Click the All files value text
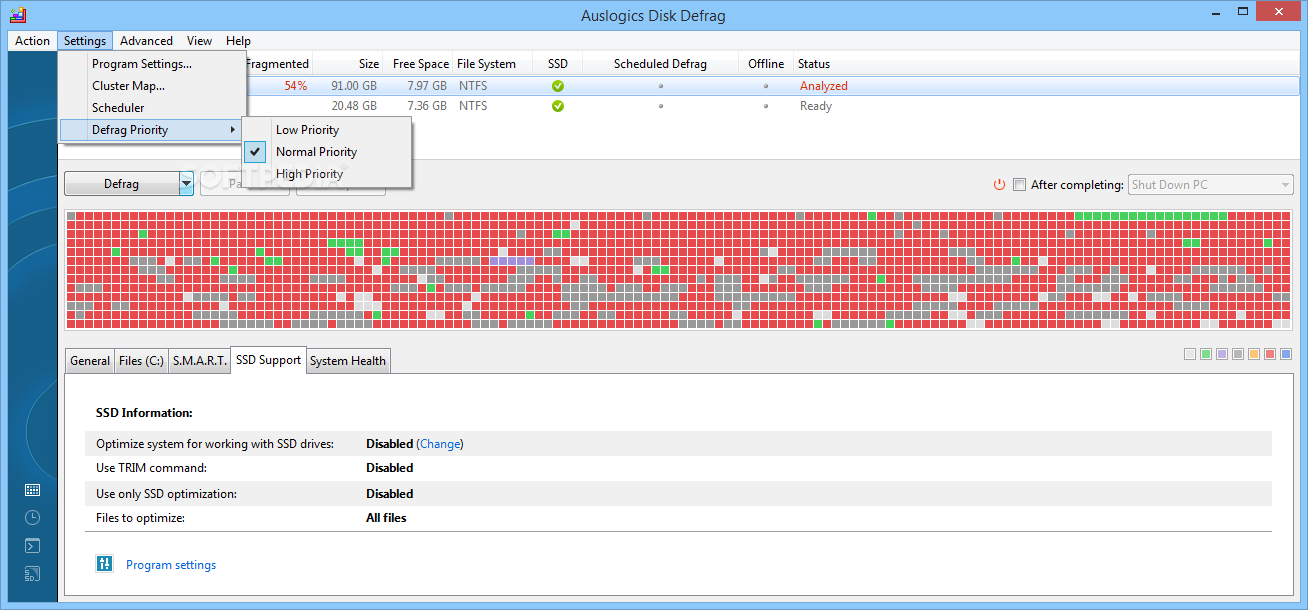The image size is (1308, 610). tap(386, 518)
